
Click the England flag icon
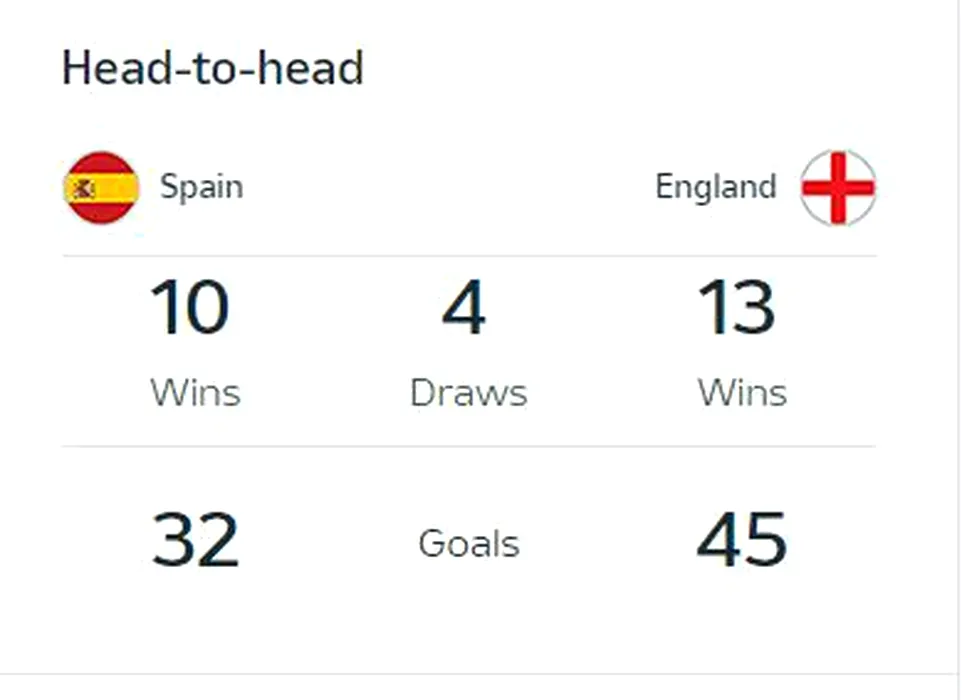838,188
